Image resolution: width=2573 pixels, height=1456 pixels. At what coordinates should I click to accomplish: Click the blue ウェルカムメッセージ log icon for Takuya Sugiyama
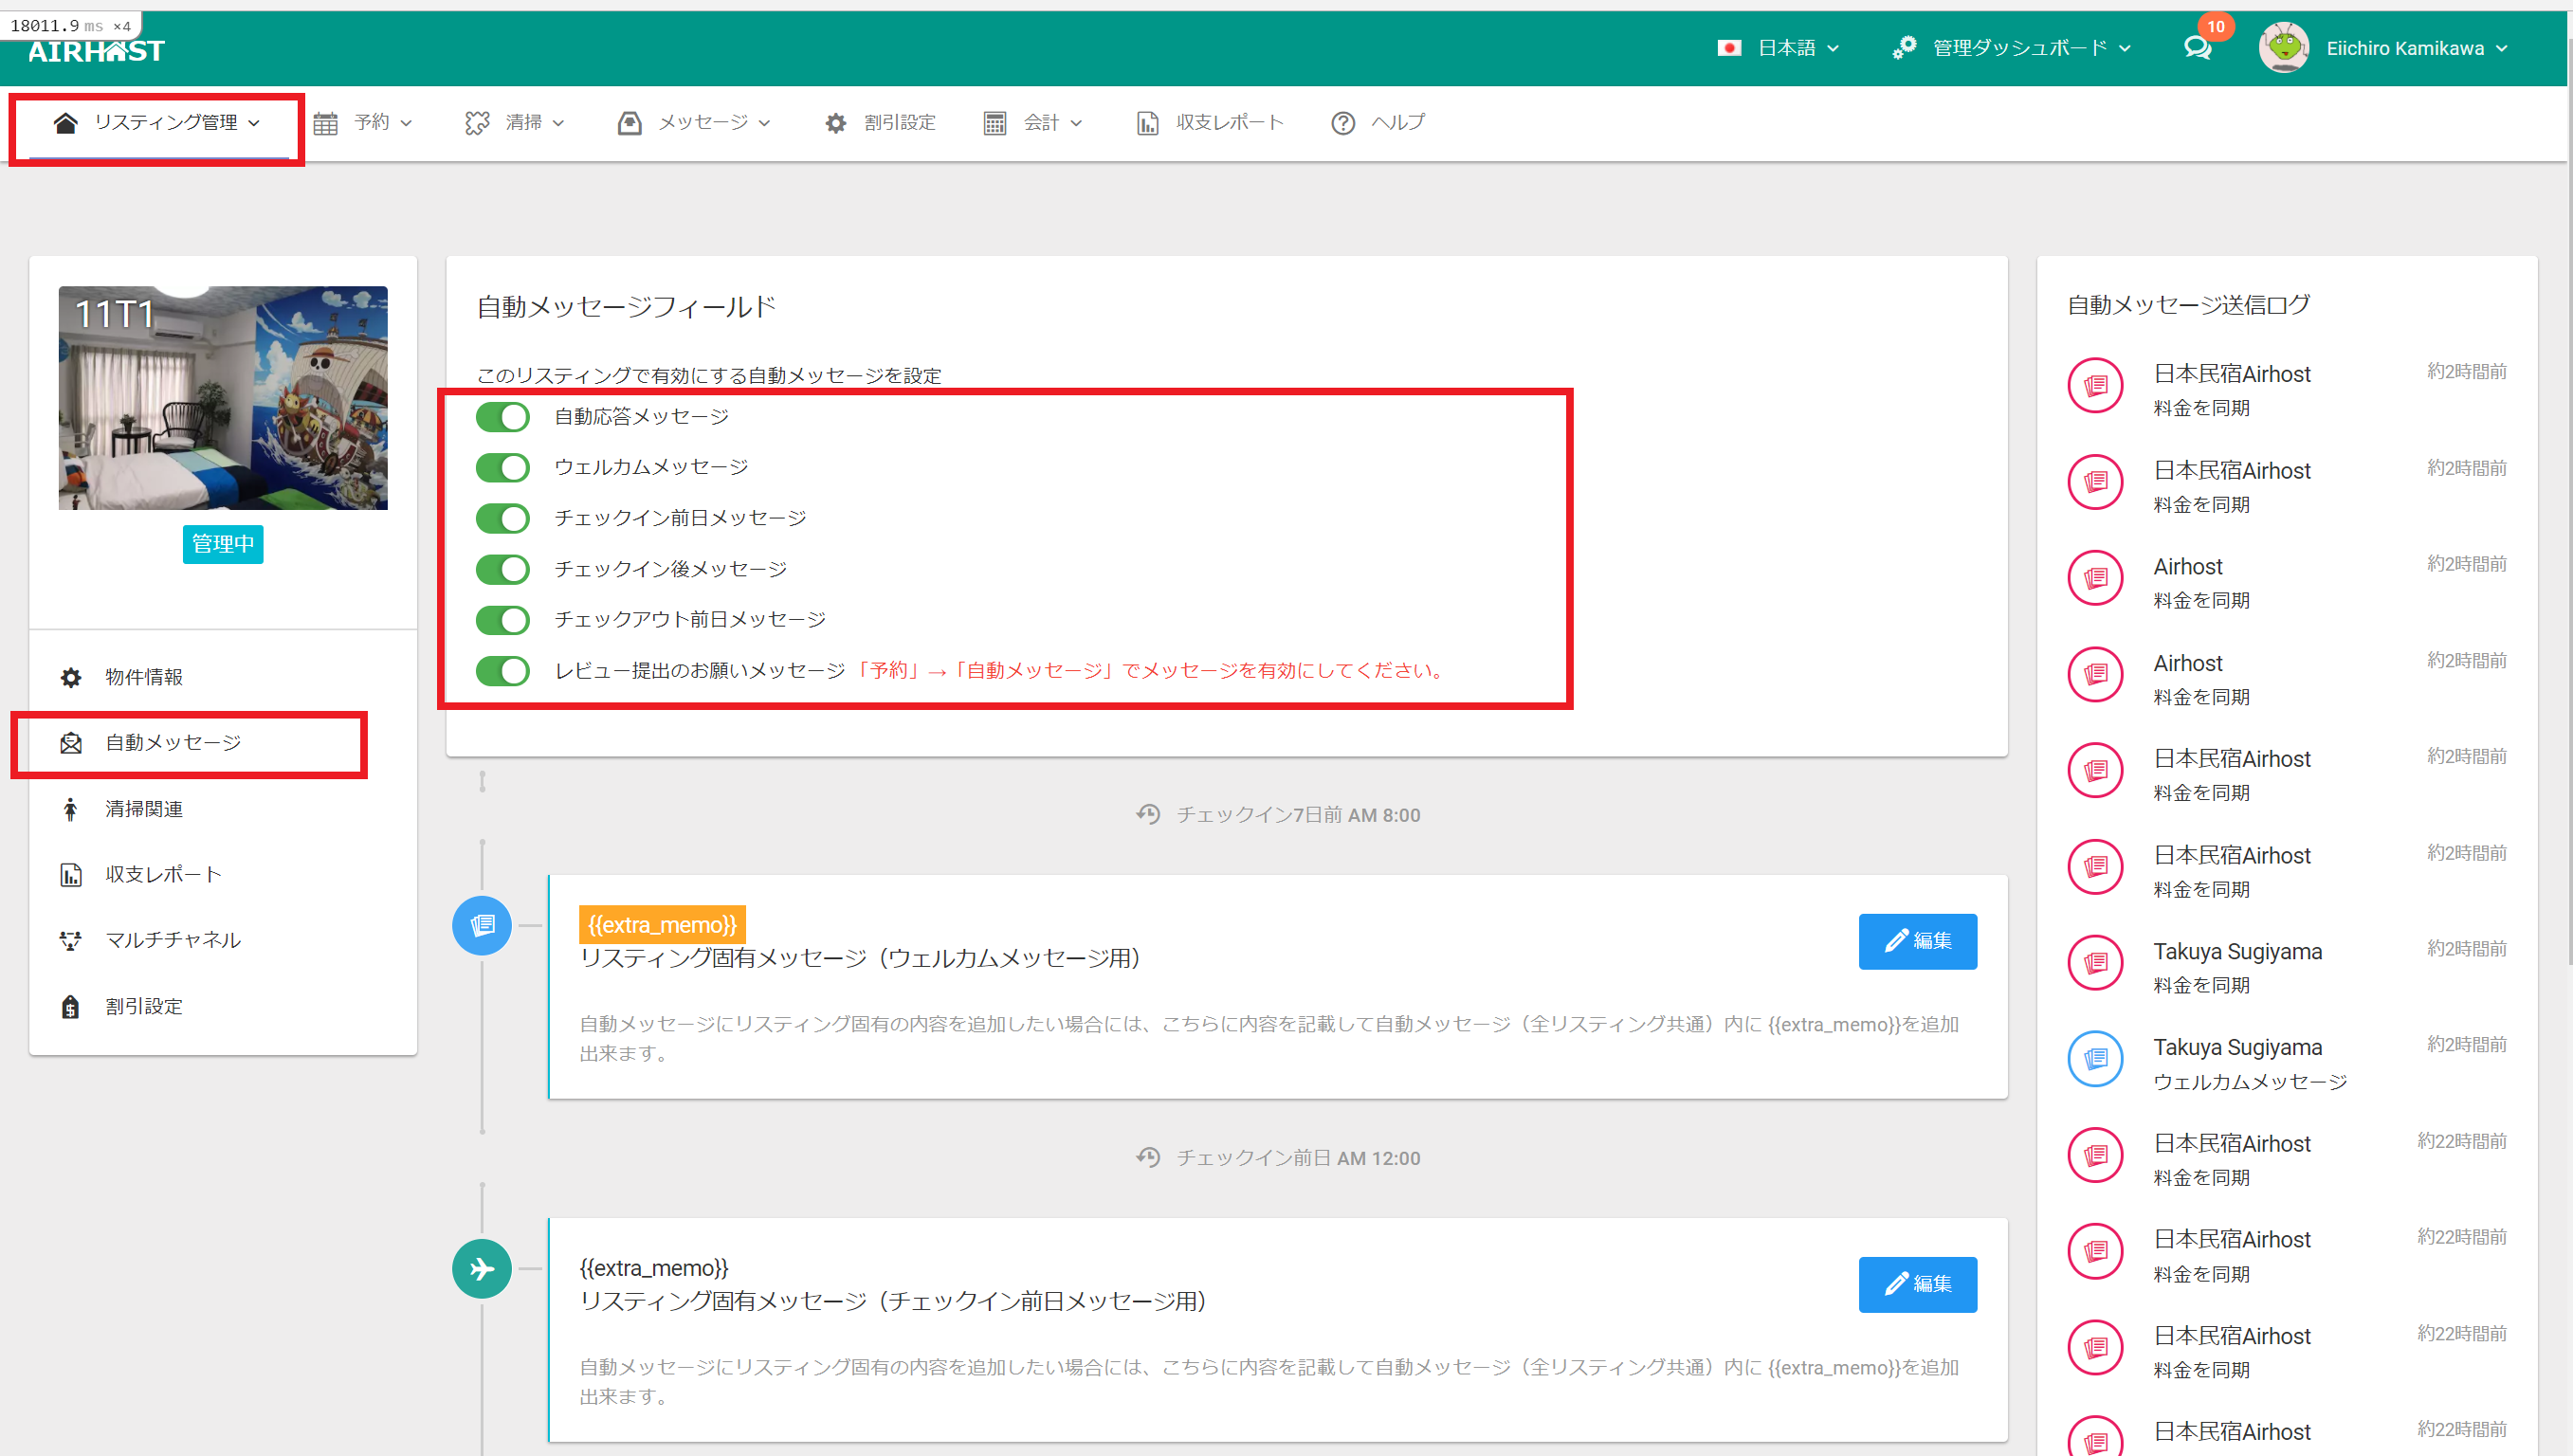click(x=2095, y=1059)
